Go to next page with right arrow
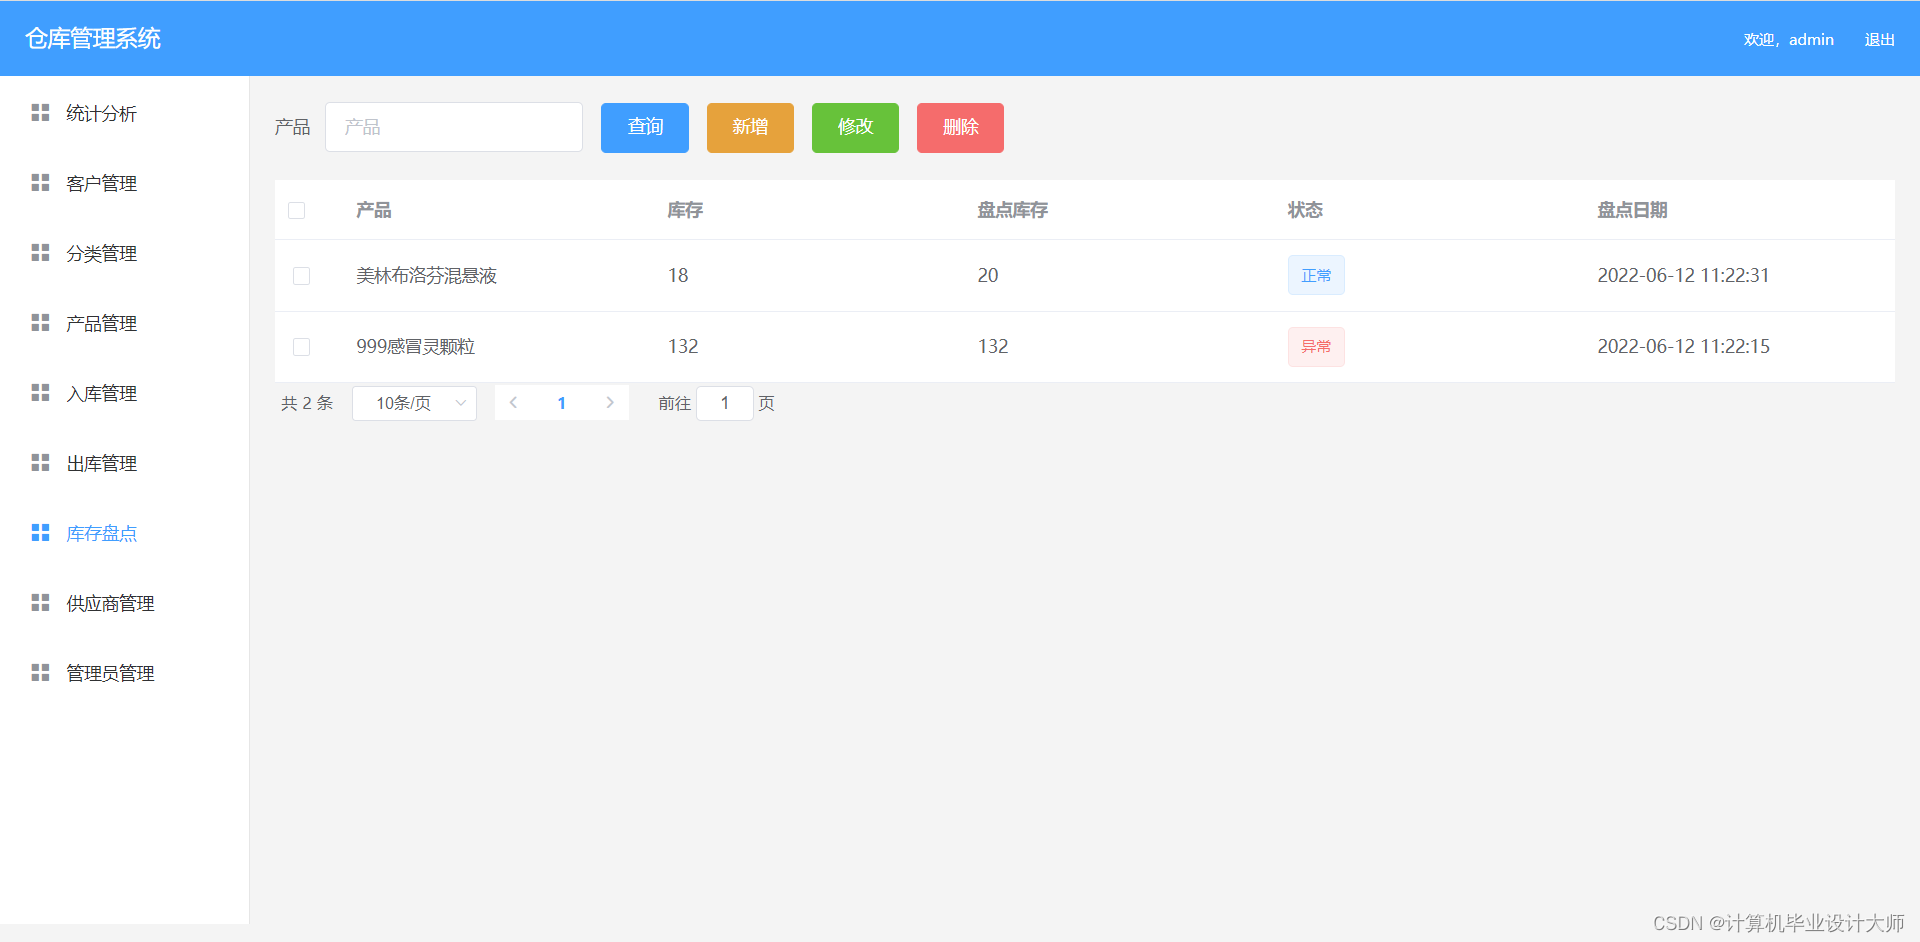The image size is (1920, 942). click(610, 403)
